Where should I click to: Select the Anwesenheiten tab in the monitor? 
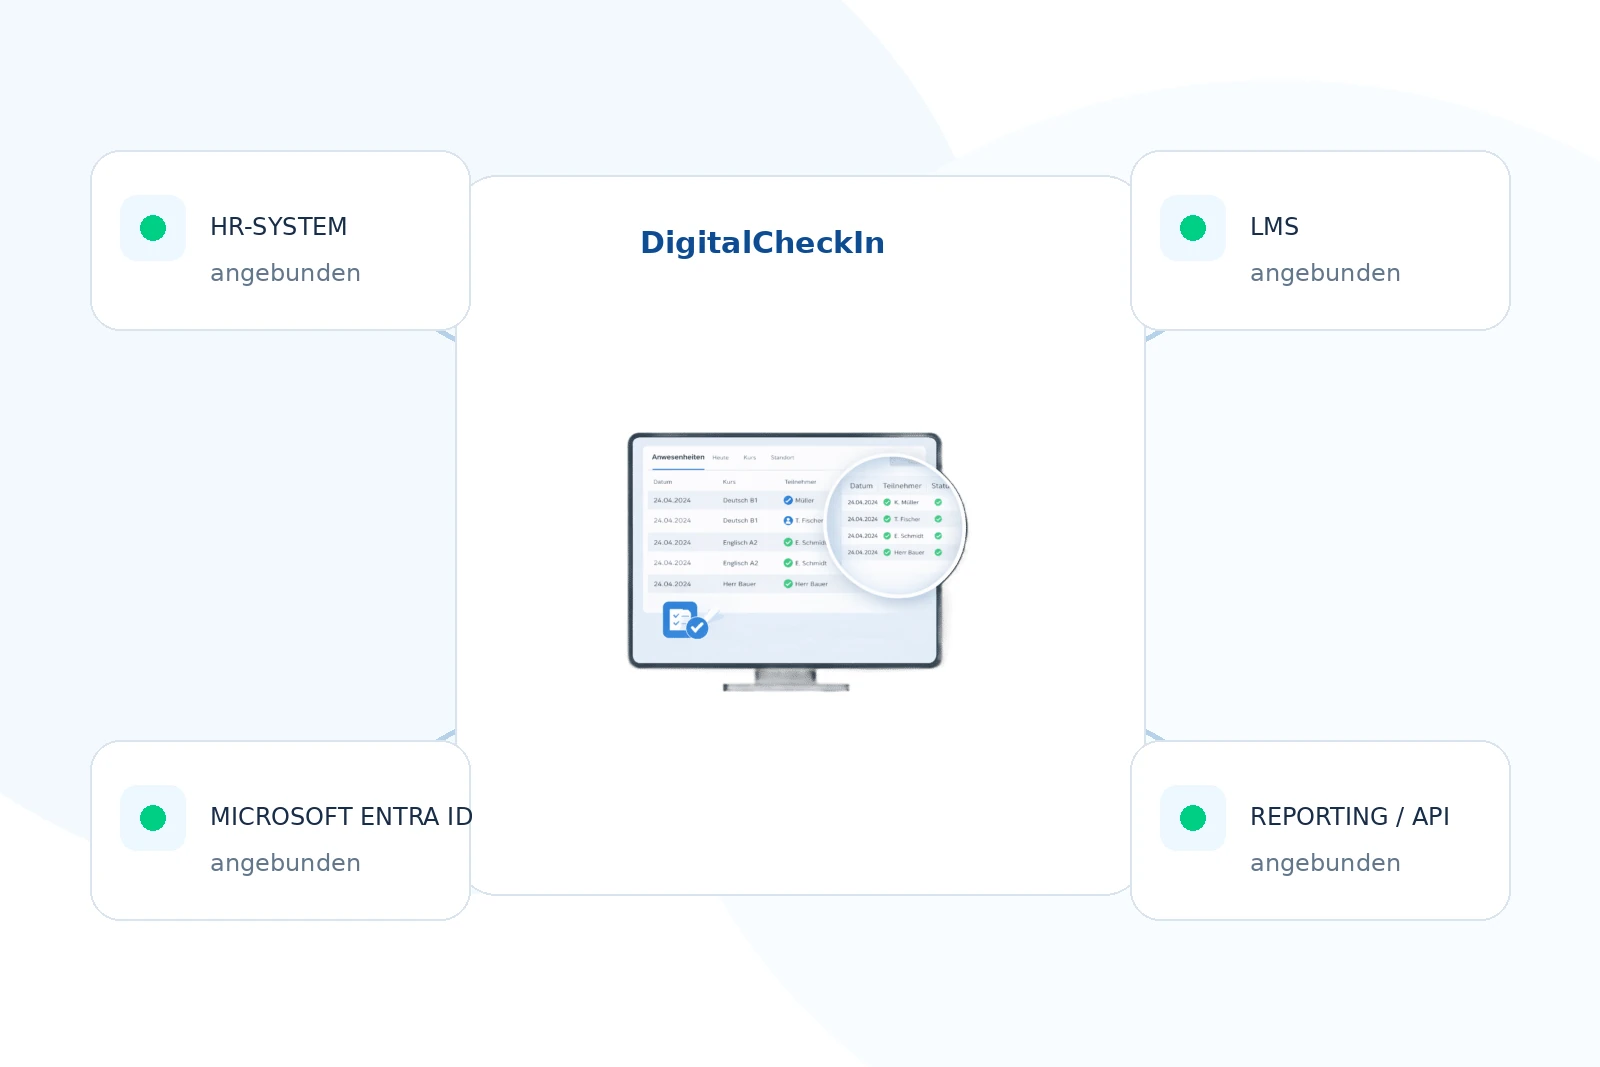[x=678, y=457]
